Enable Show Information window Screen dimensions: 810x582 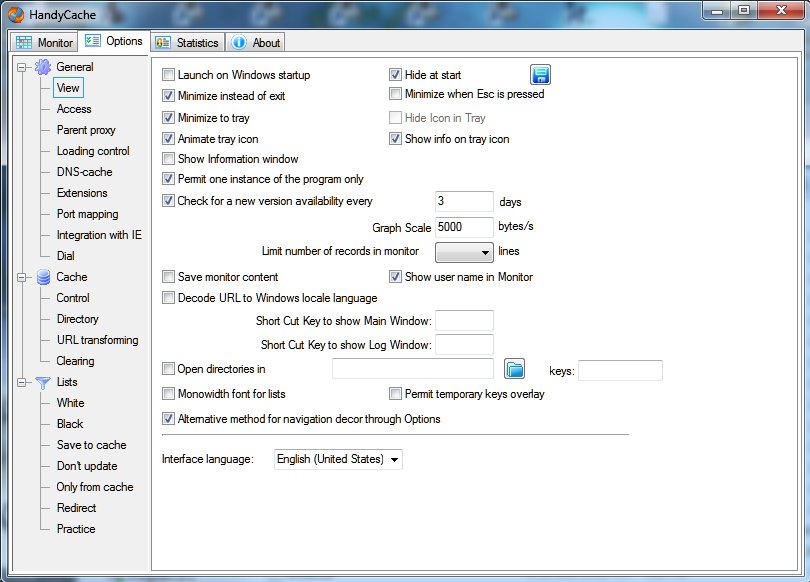168,159
